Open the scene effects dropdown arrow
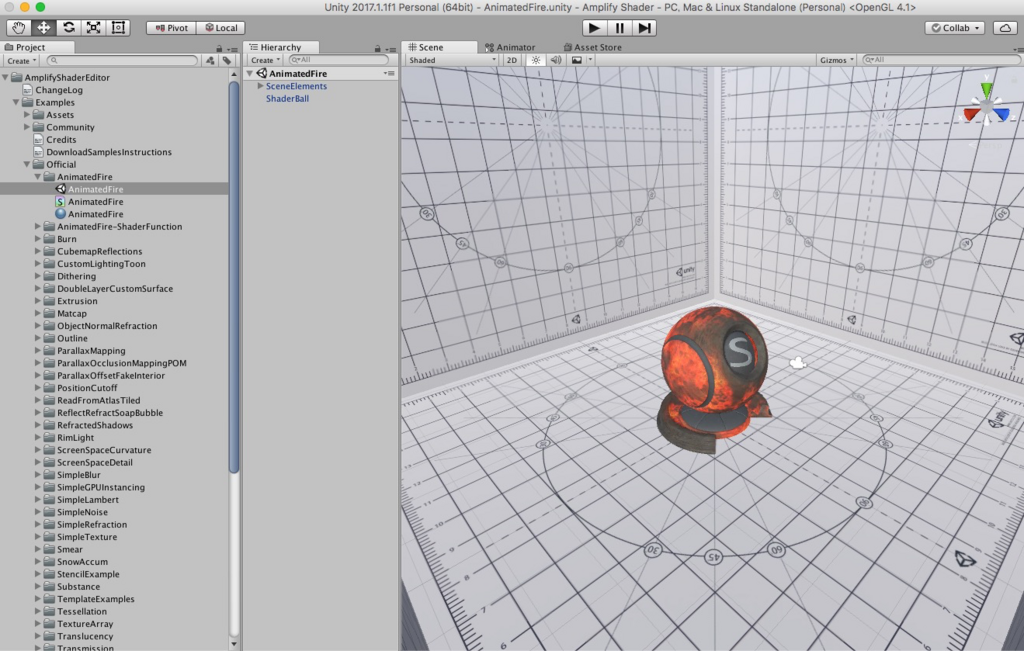This screenshot has height=651, width=1024. click(x=590, y=59)
